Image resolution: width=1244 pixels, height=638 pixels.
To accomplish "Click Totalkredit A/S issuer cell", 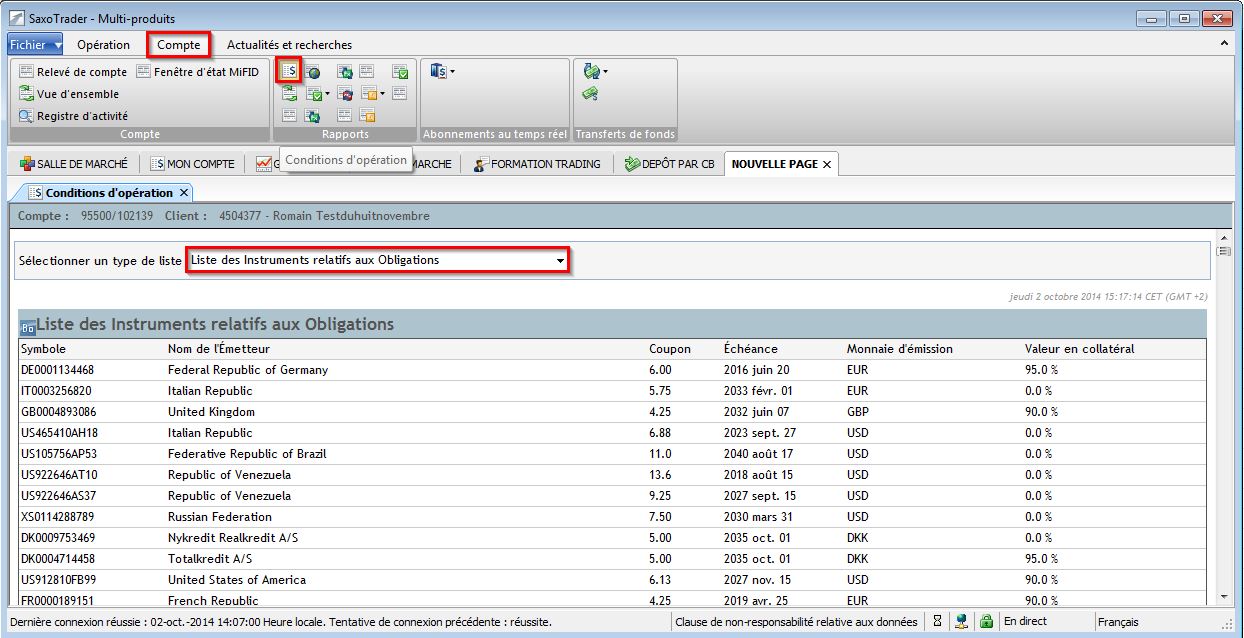I will 211,559.
